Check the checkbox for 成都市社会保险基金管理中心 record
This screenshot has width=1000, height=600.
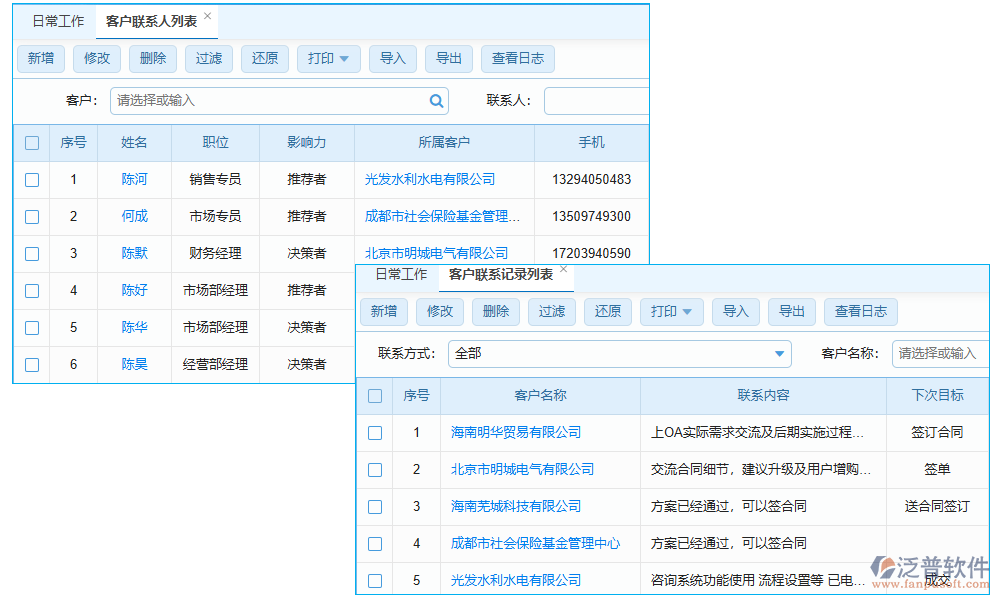click(x=375, y=544)
